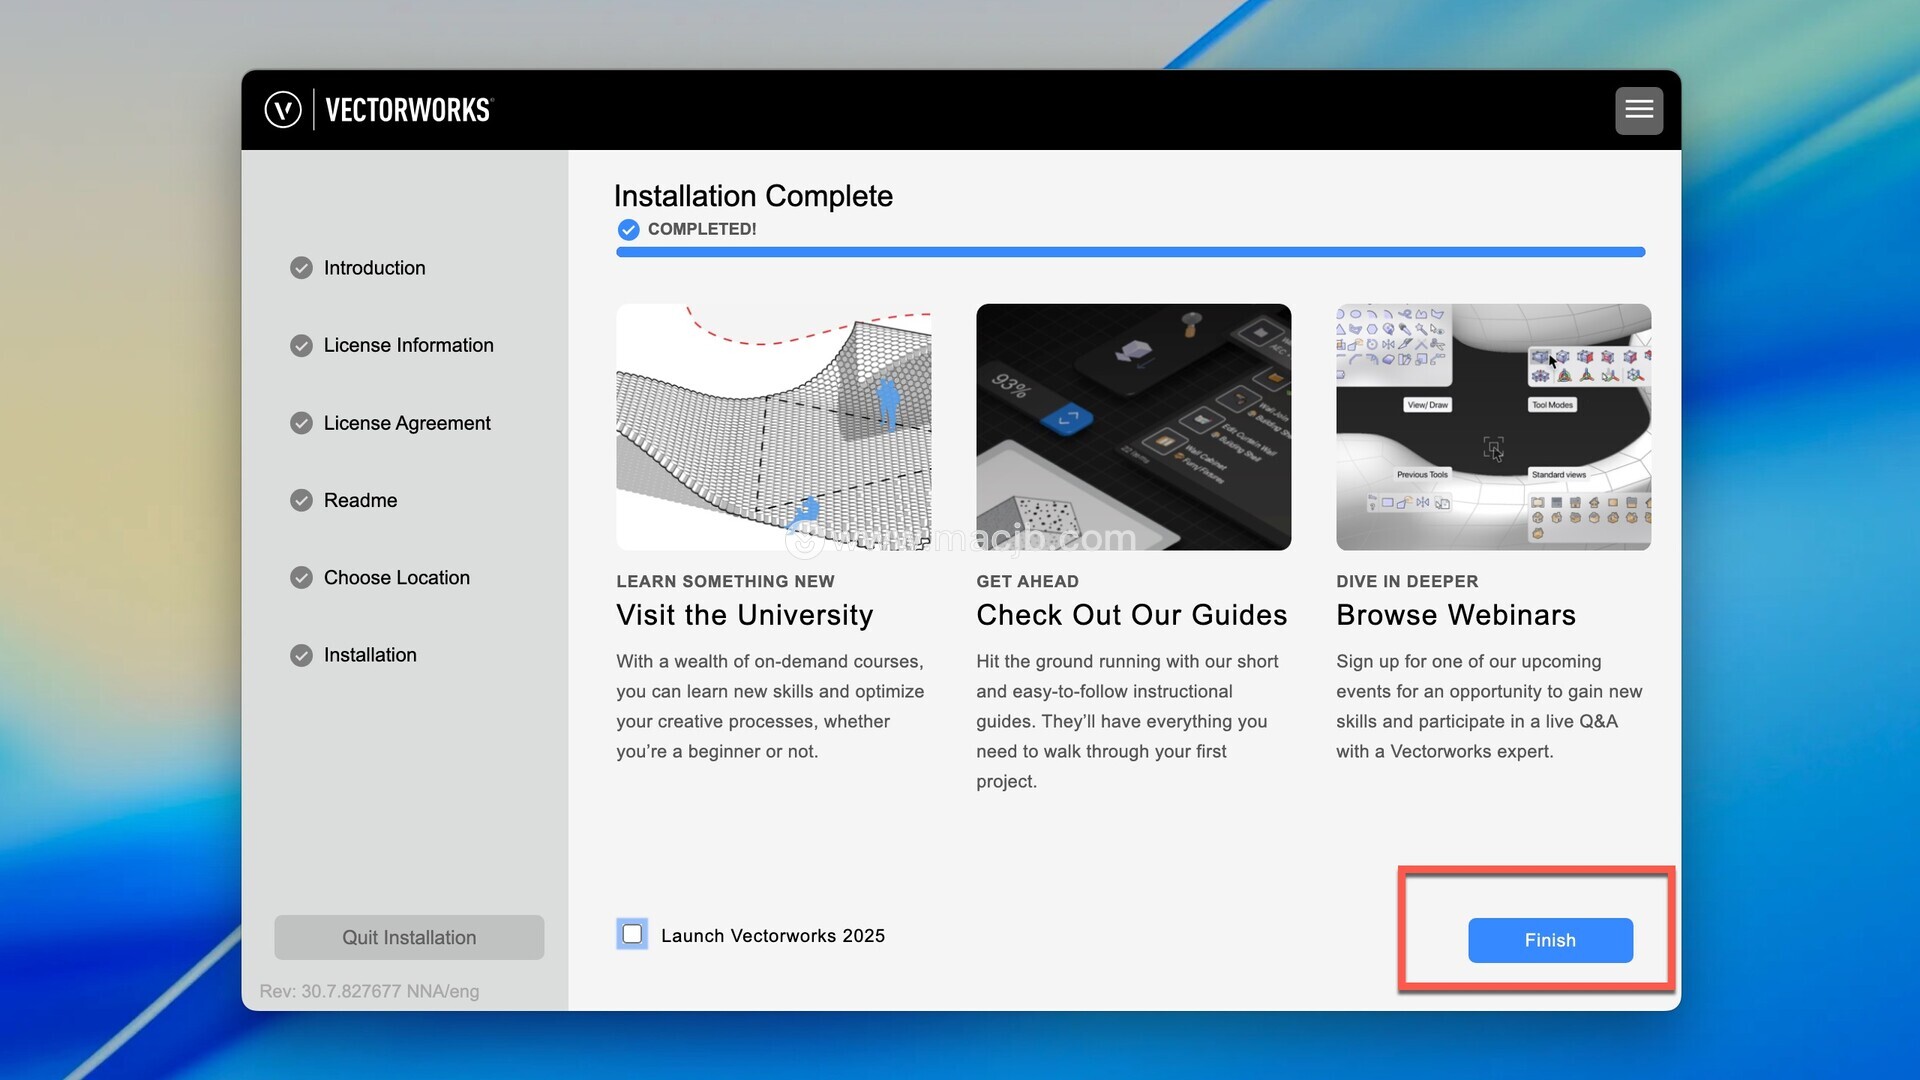Open the Check Out Our Guides thumbnail

[x=1133, y=427]
